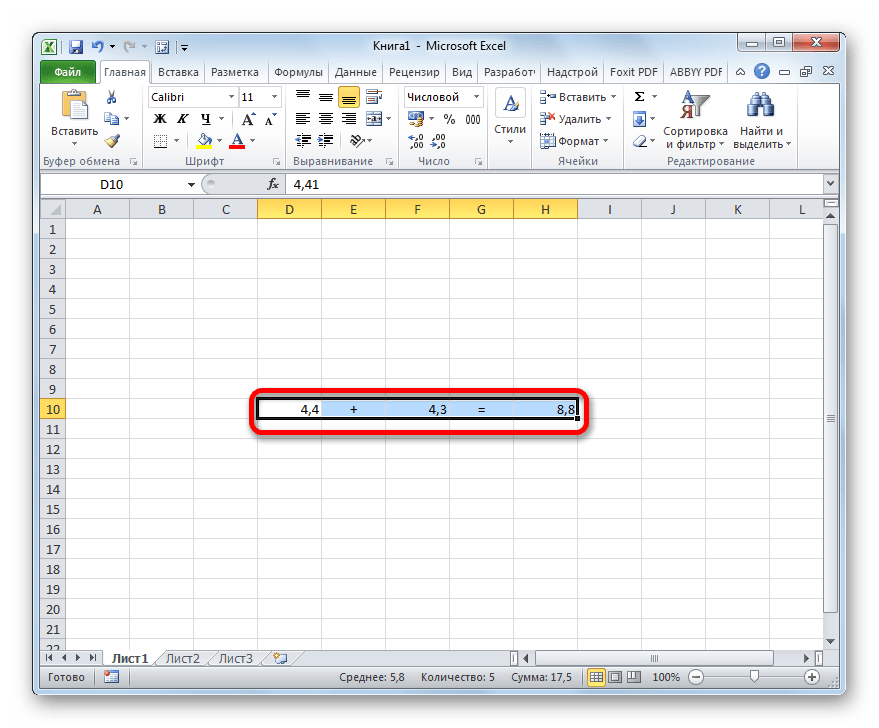
Task: Click the percent style icon
Action: coord(449,119)
